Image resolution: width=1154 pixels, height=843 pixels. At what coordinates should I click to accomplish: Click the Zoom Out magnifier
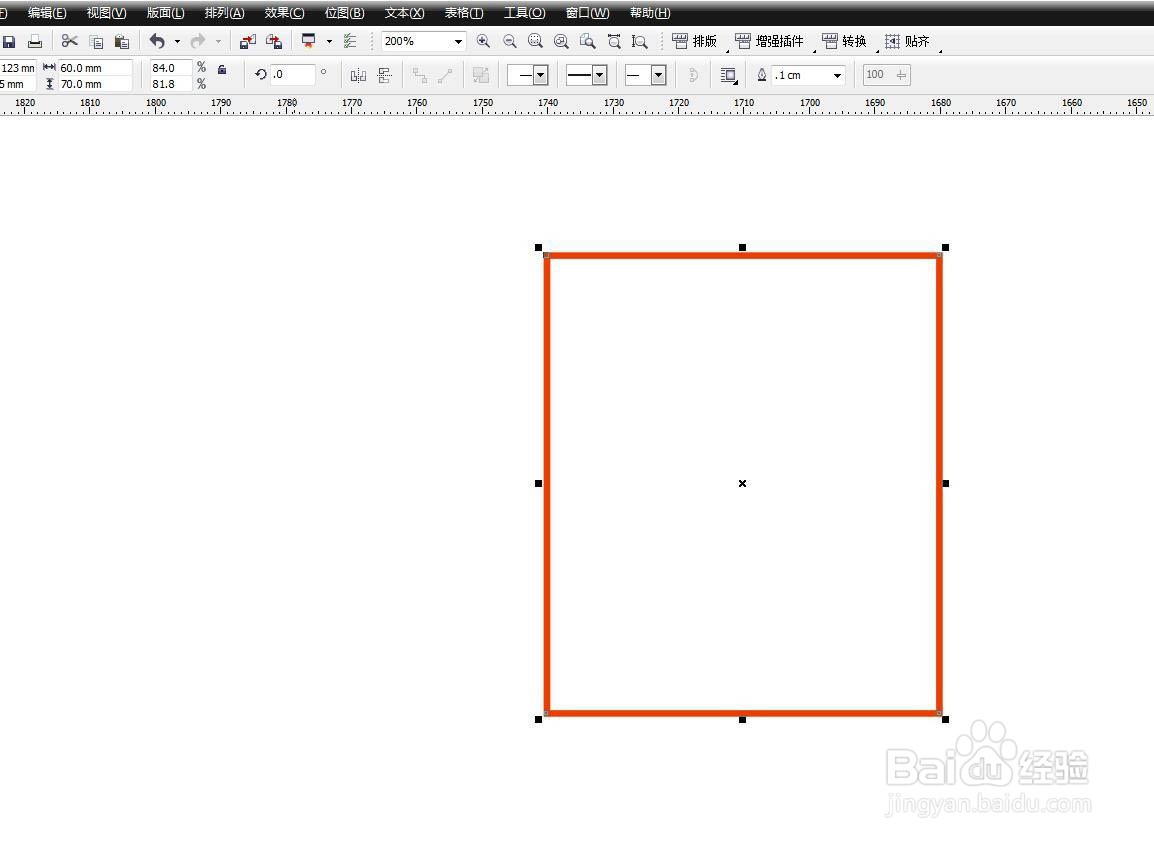pyautogui.click(x=509, y=41)
